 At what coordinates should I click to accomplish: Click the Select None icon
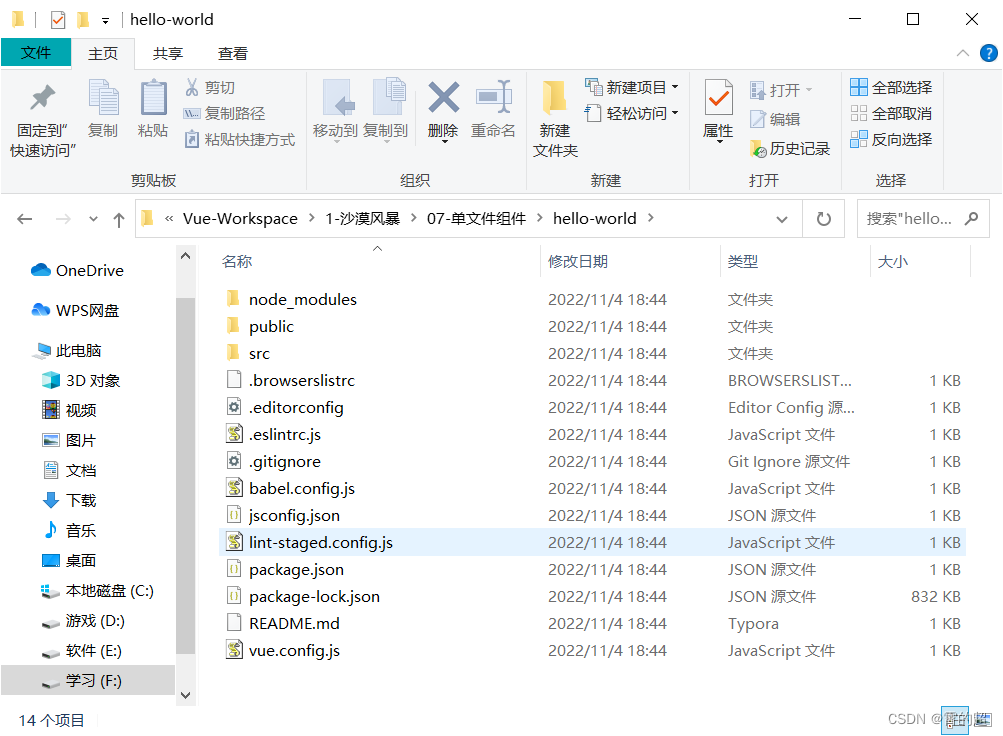click(859, 113)
